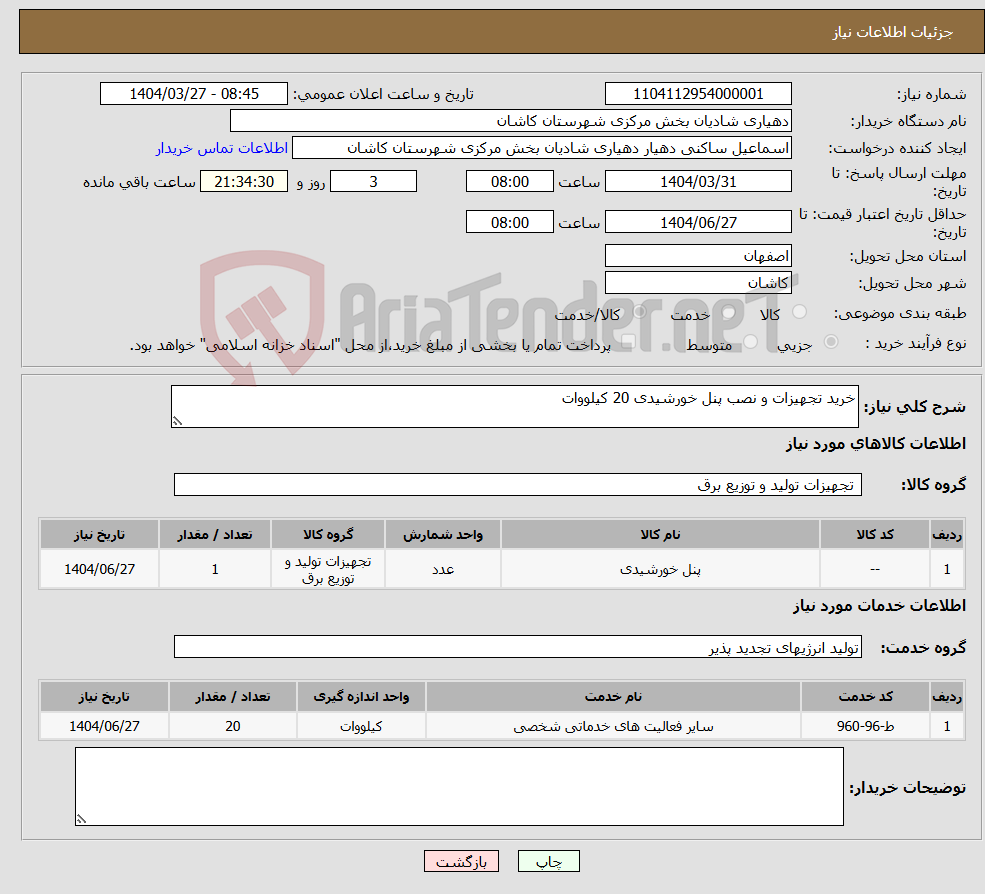This screenshot has width=985, height=894.
Task: Select the کالا radio option
Action: 798,313
